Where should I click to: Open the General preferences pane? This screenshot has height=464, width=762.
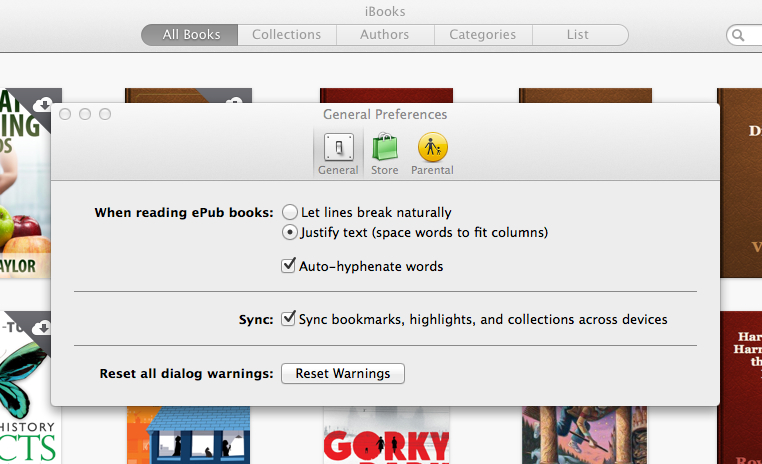pyautogui.click(x=338, y=154)
